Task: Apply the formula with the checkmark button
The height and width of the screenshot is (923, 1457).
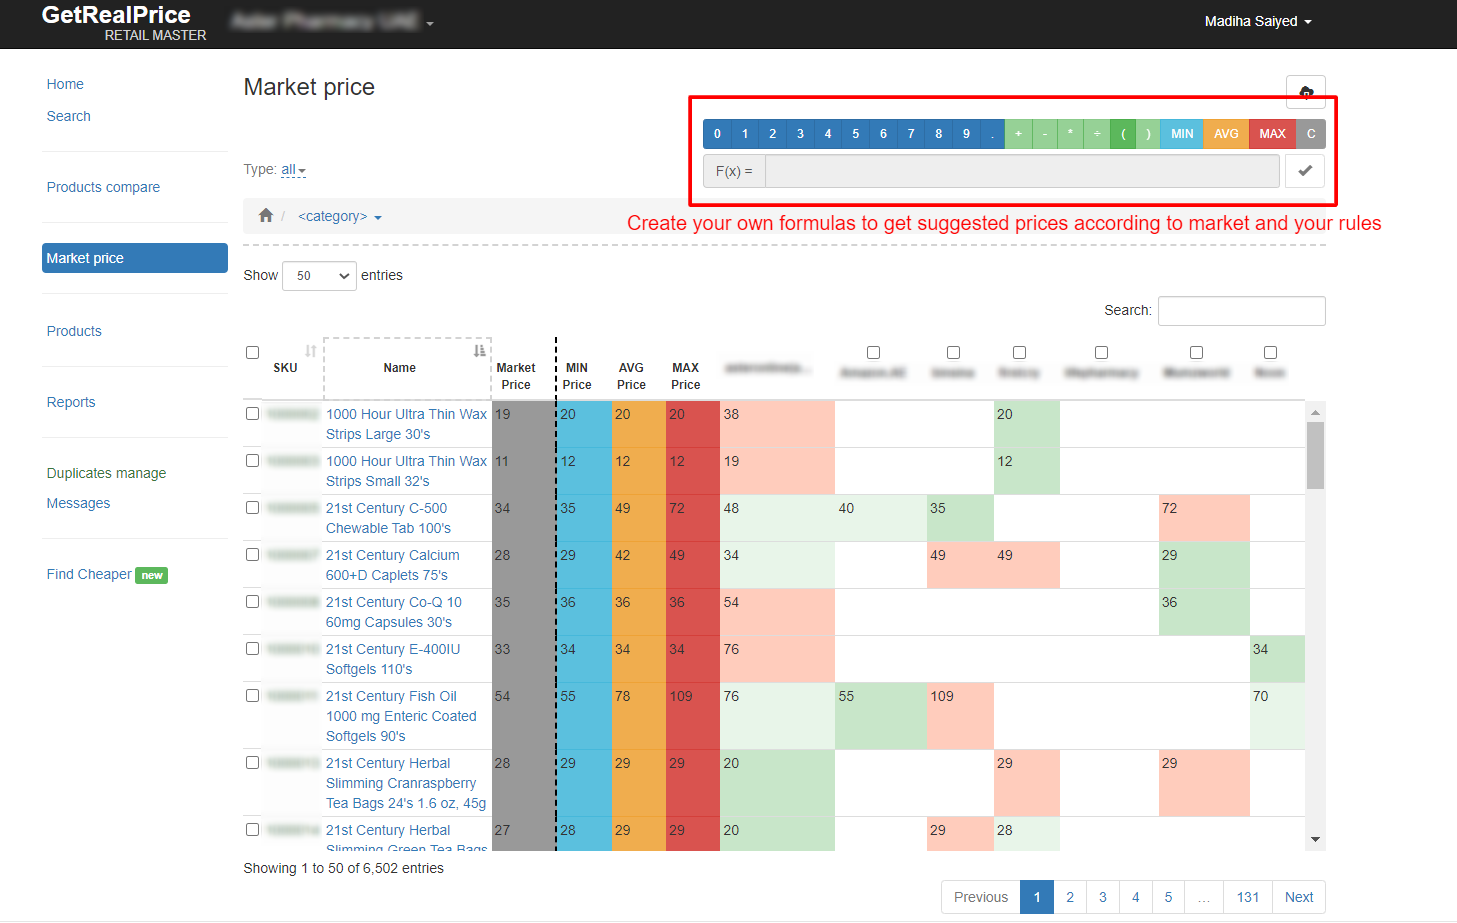Action: (x=1304, y=171)
